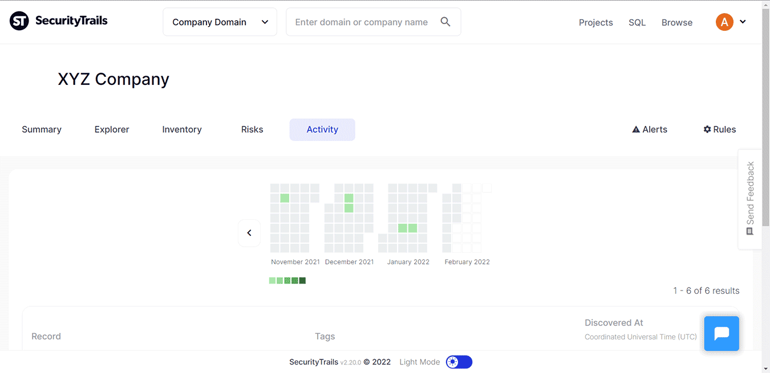Go to previous months in calendar
The height and width of the screenshot is (373, 770).
[249, 233]
